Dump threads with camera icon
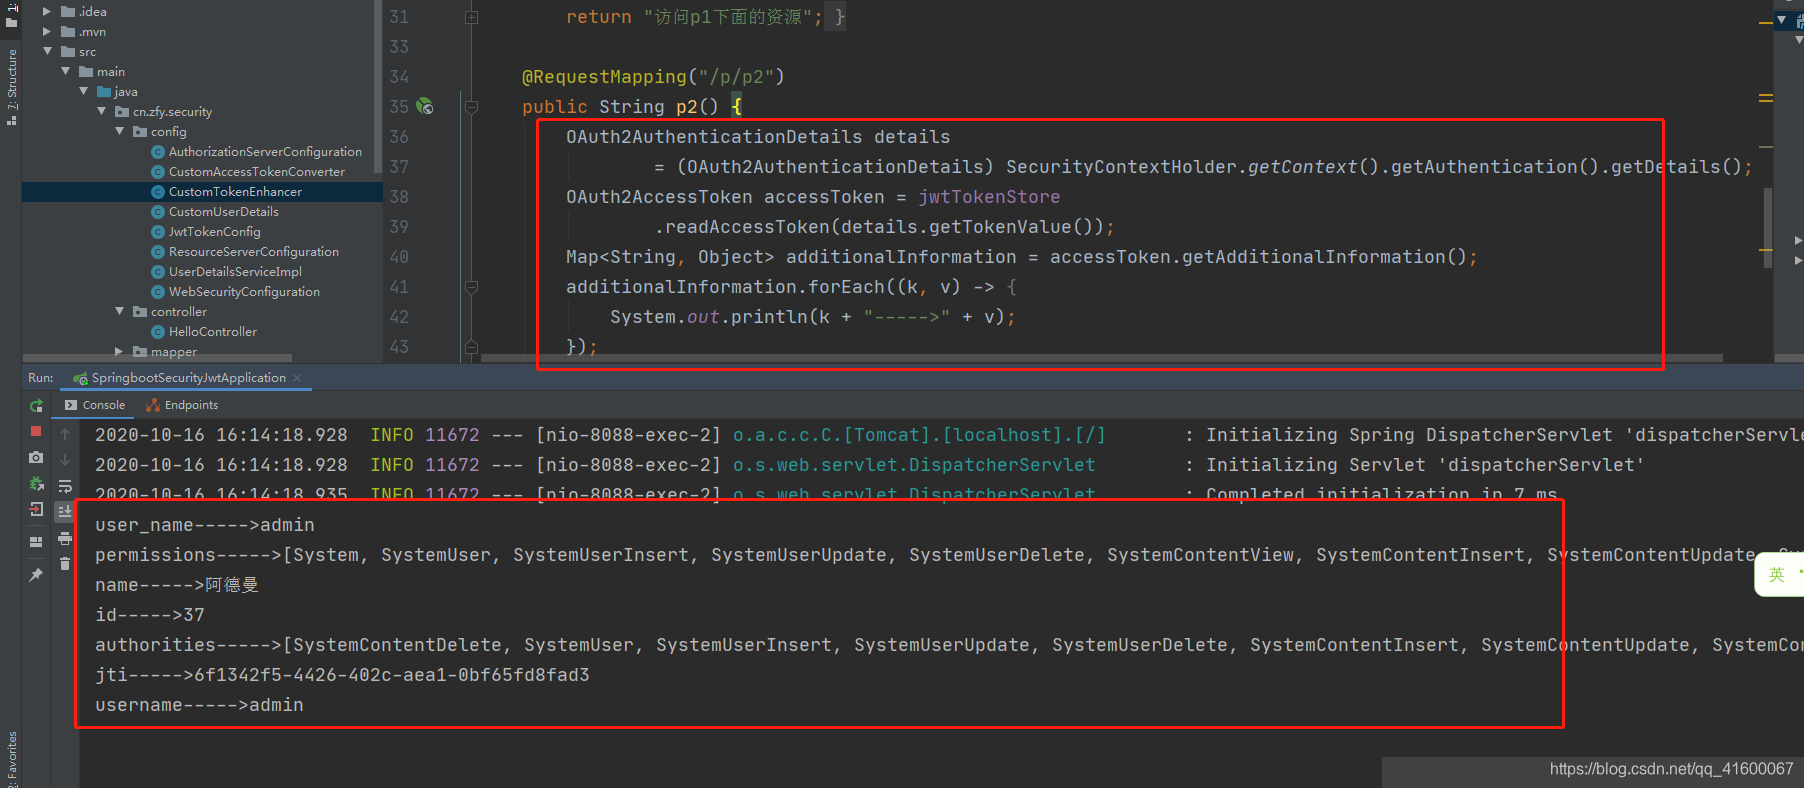The height and width of the screenshot is (788, 1804). 36,457
